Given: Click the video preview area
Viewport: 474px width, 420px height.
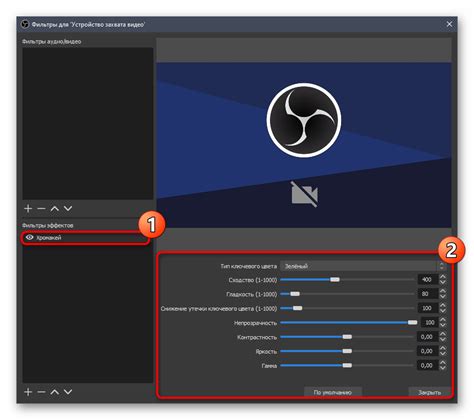Looking at the screenshot, I should [304, 145].
